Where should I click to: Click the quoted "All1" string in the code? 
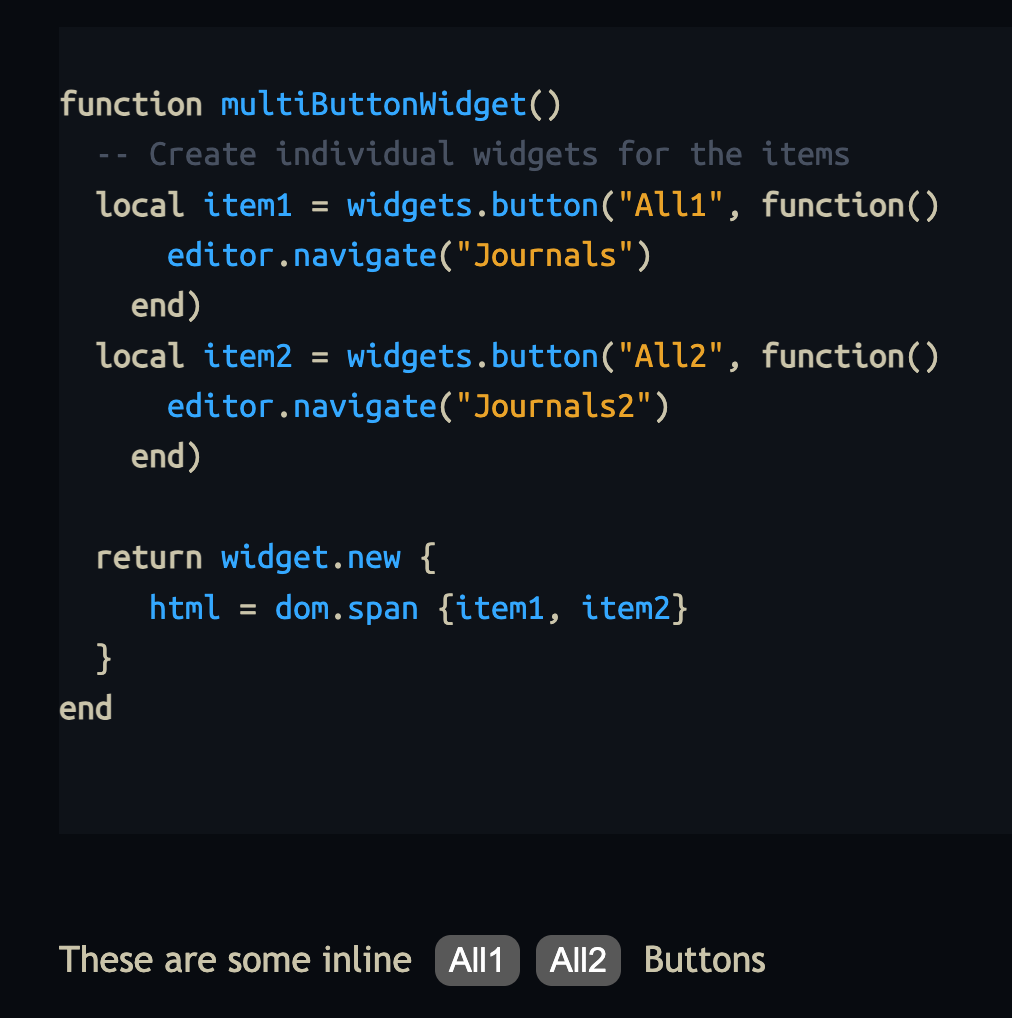tap(669, 205)
